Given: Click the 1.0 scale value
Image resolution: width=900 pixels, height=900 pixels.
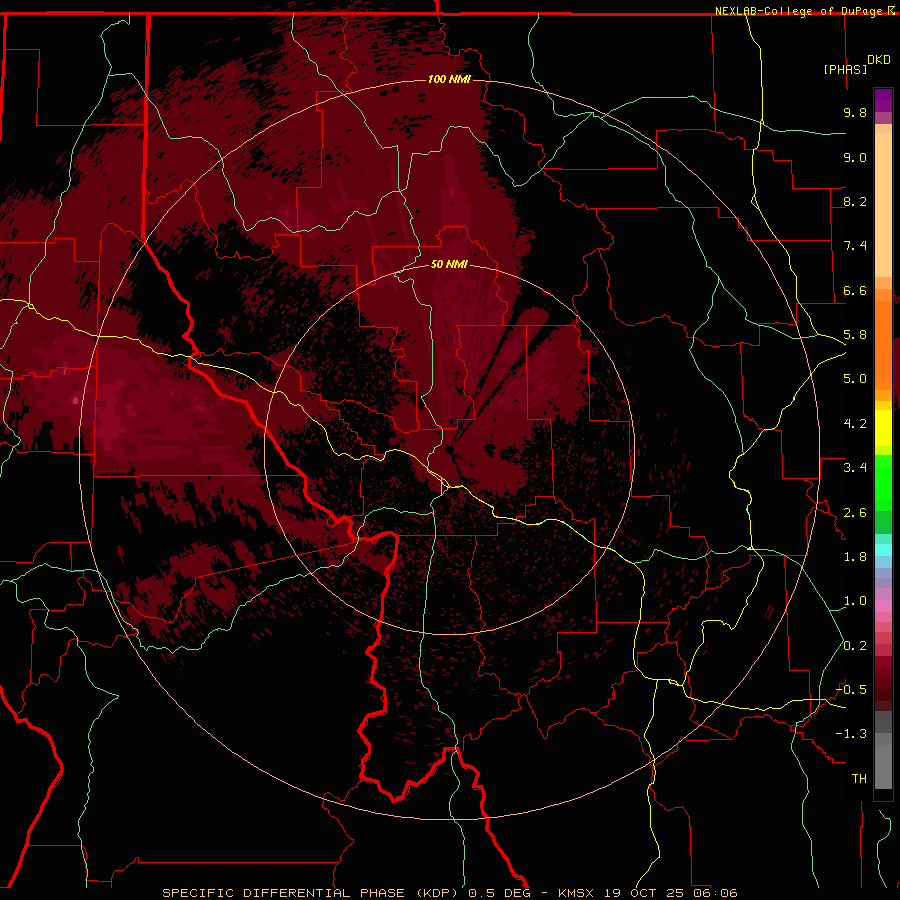Looking at the screenshot, I should pos(855,601).
